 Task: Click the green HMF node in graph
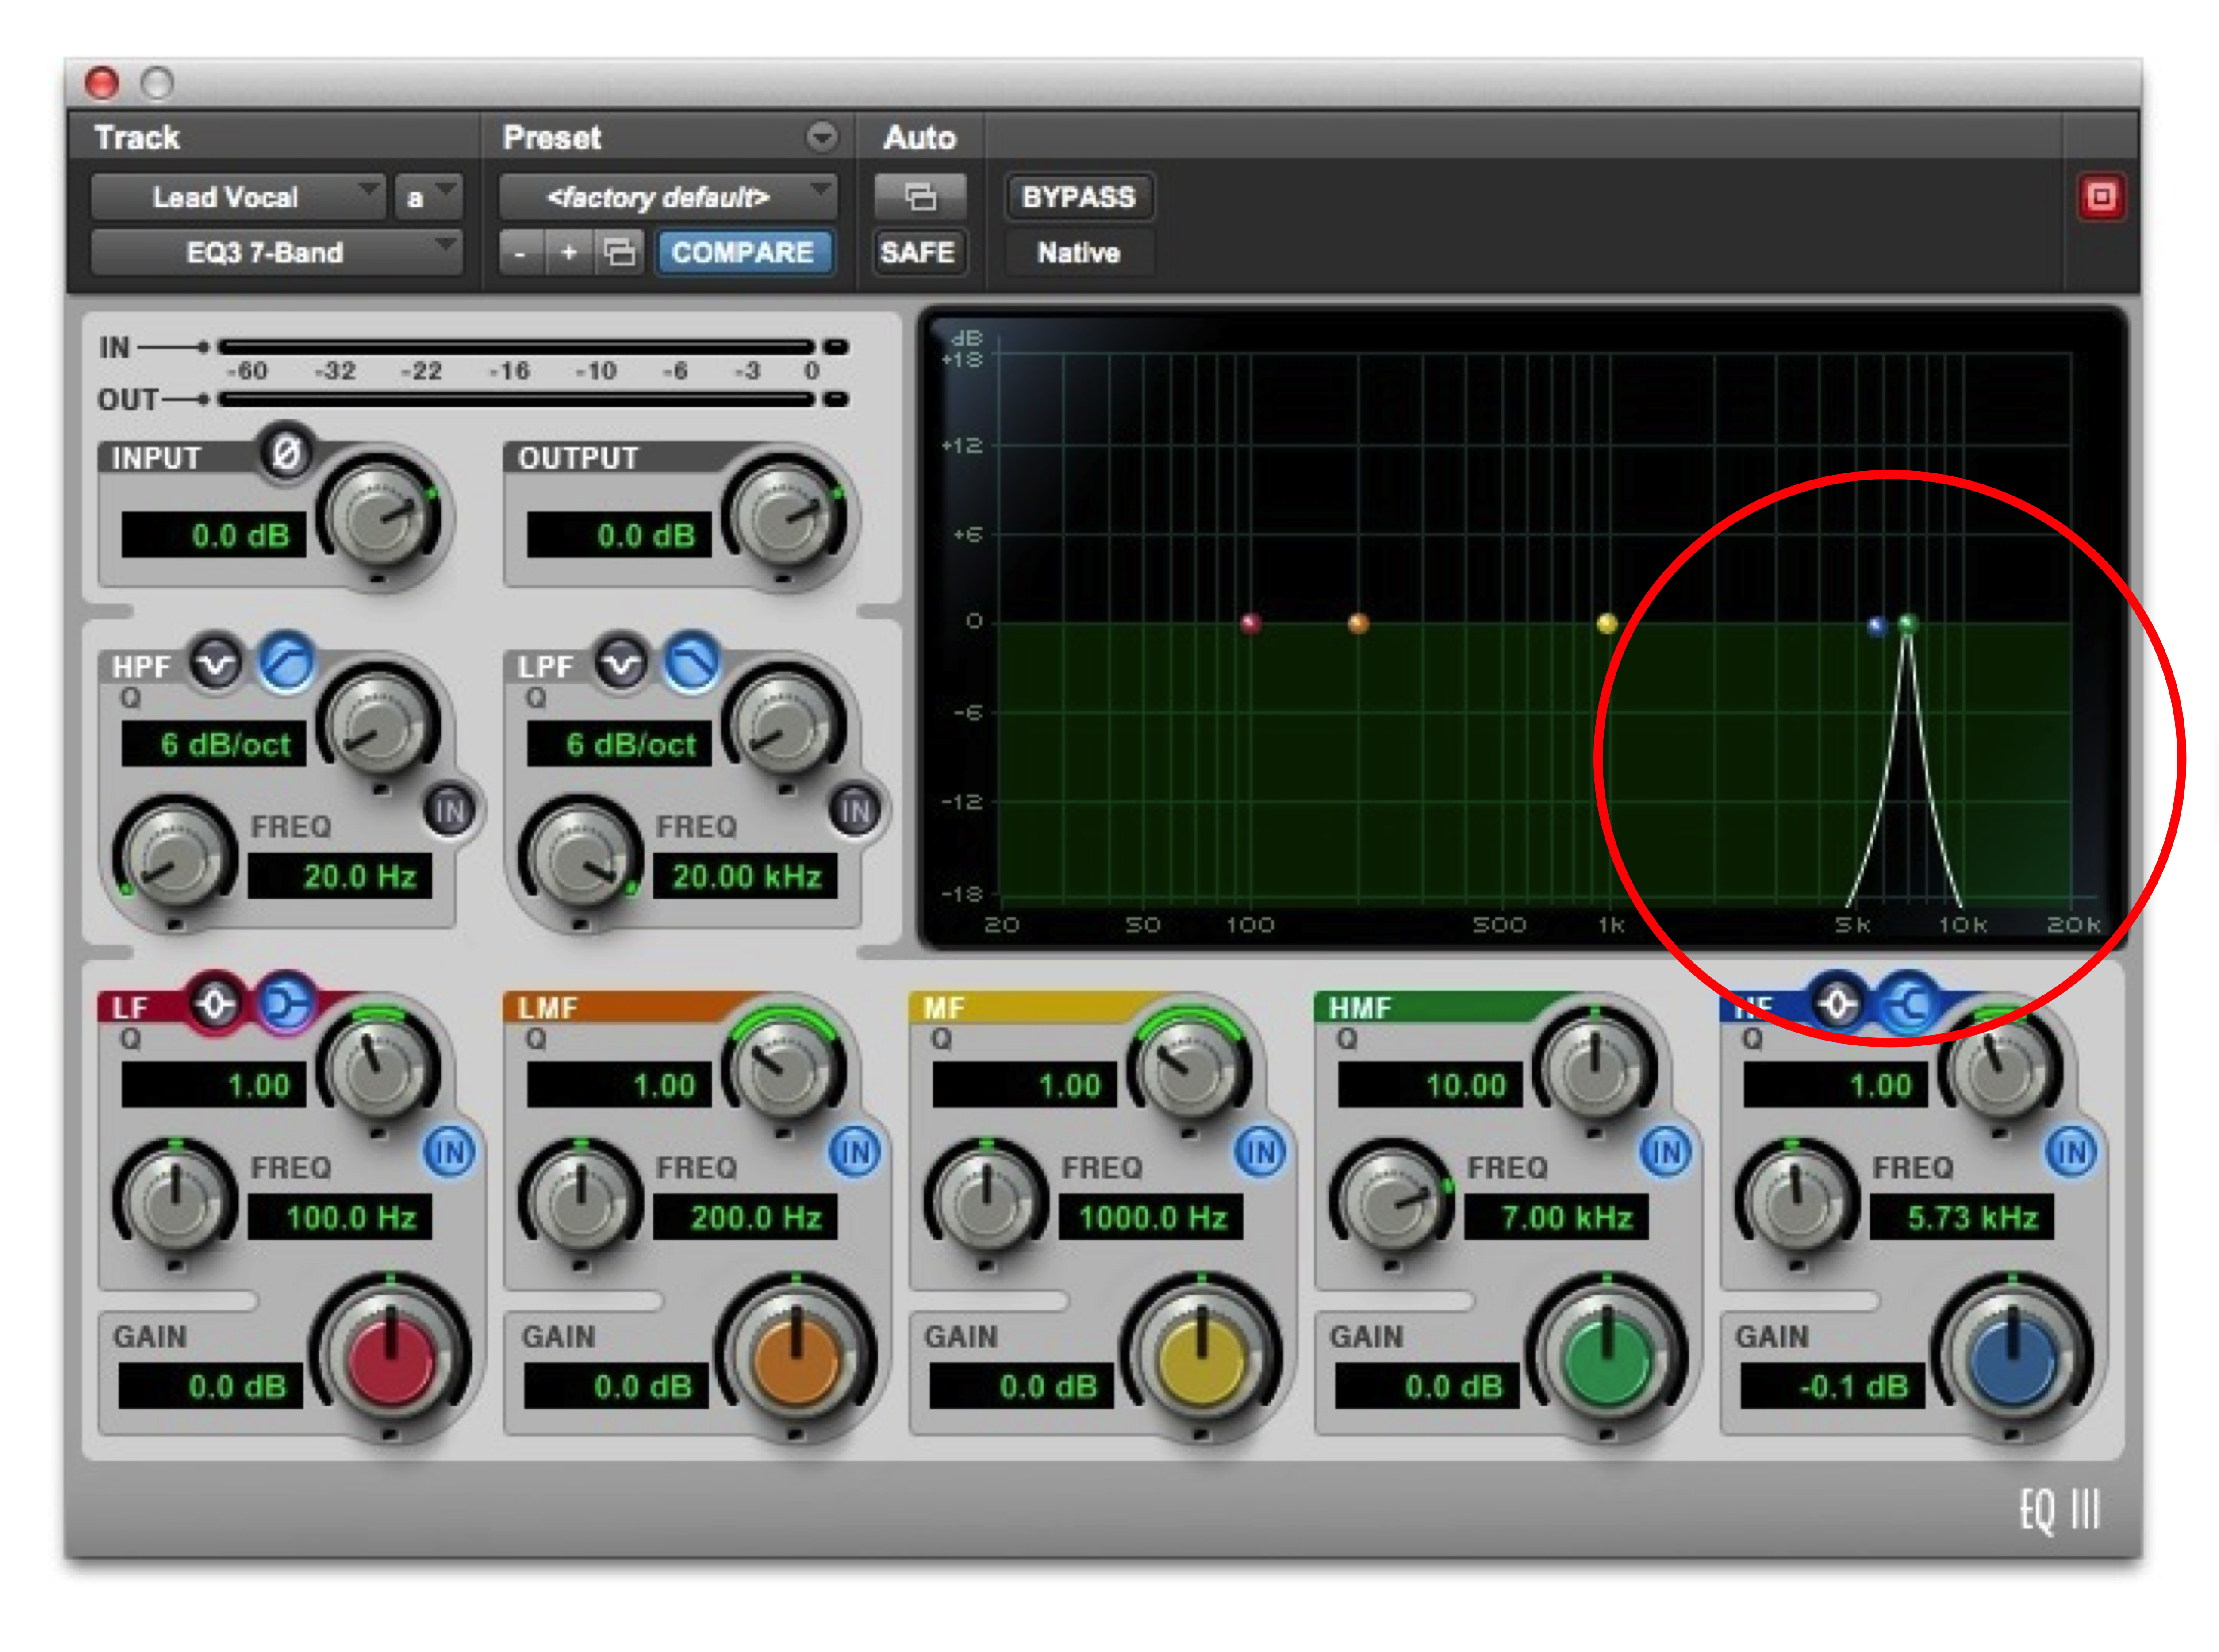(x=1908, y=624)
